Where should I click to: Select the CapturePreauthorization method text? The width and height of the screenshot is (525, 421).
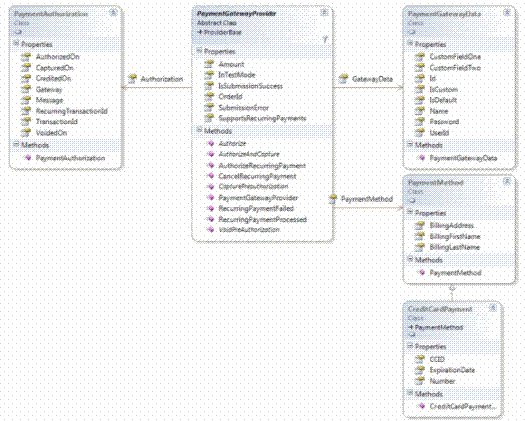coord(253,186)
